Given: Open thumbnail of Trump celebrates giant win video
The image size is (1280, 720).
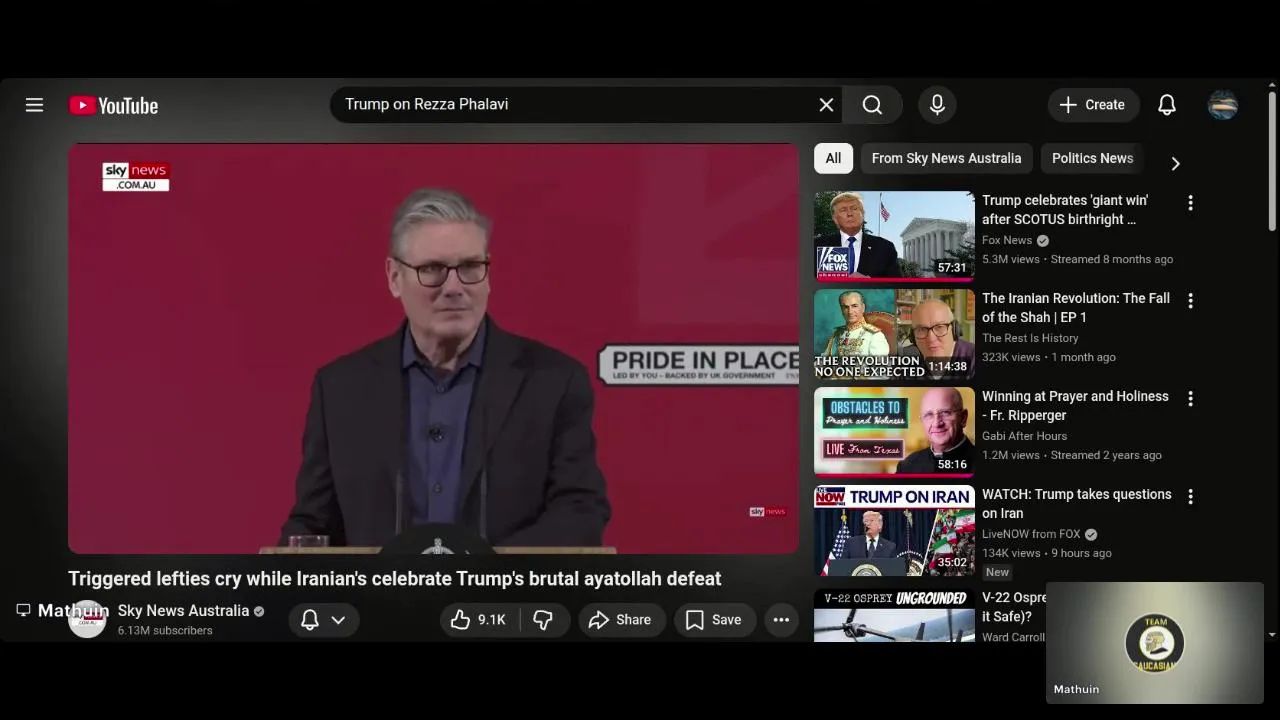Looking at the screenshot, I should (894, 236).
